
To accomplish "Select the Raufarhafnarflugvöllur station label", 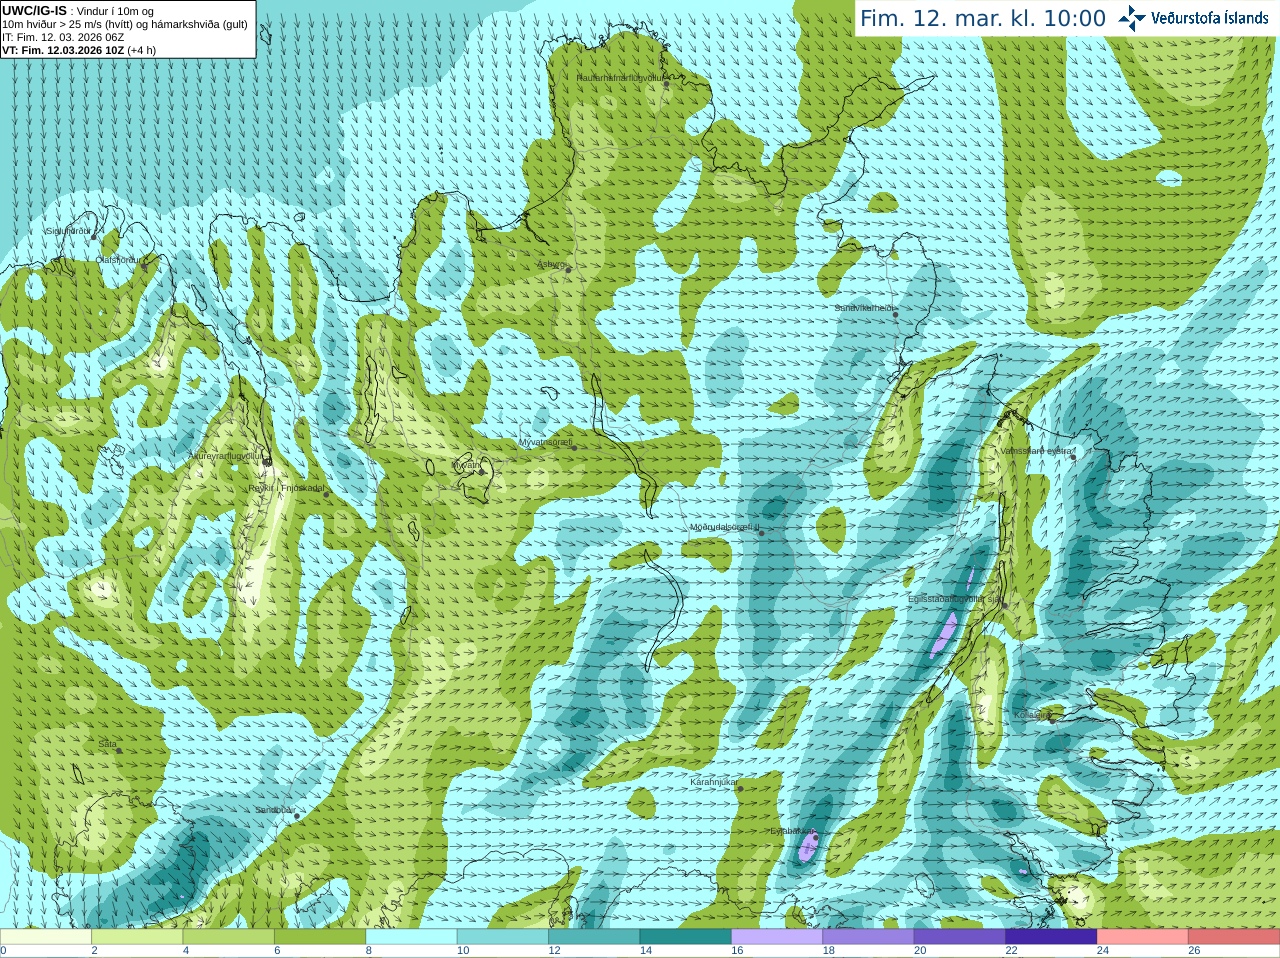I will [x=620, y=77].
